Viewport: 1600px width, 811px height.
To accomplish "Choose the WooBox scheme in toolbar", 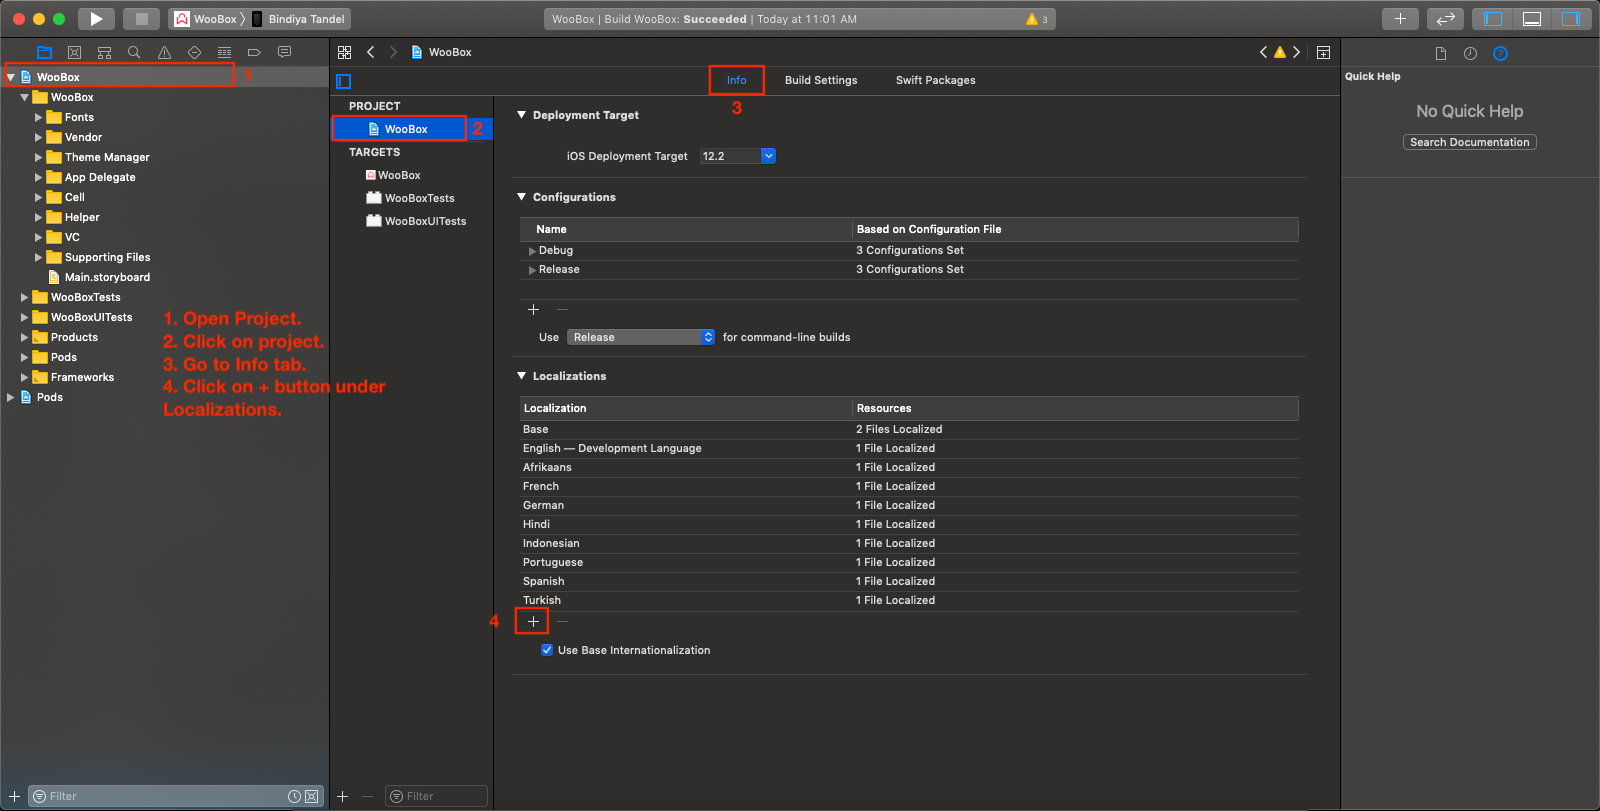I will pyautogui.click(x=208, y=19).
